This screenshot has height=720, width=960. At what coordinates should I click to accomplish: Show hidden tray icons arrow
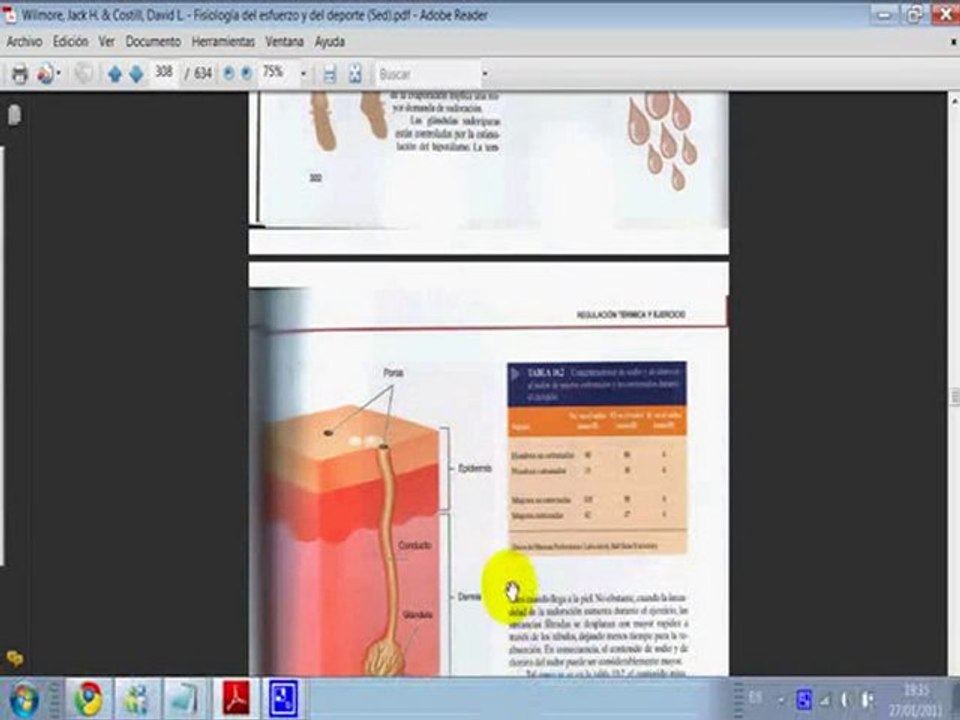point(781,700)
